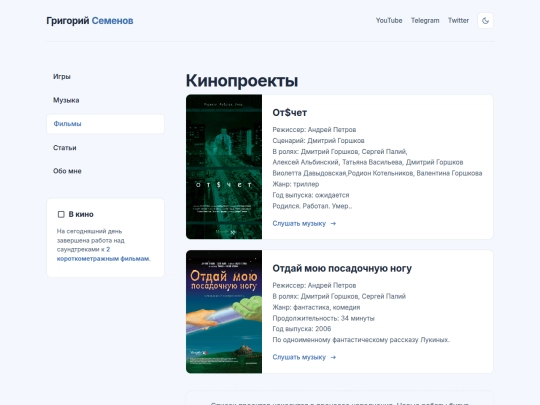Toggle dark mode with the moon icon

click(x=485, y=21)
